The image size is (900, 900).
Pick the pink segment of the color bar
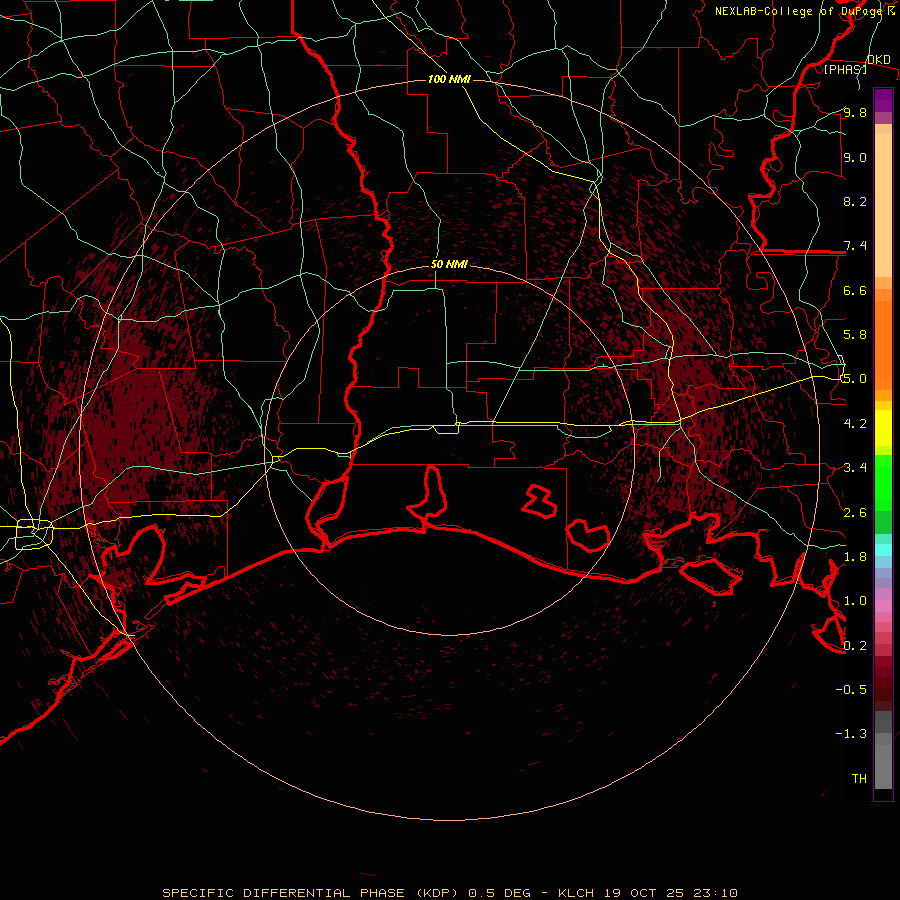(883, 606)
